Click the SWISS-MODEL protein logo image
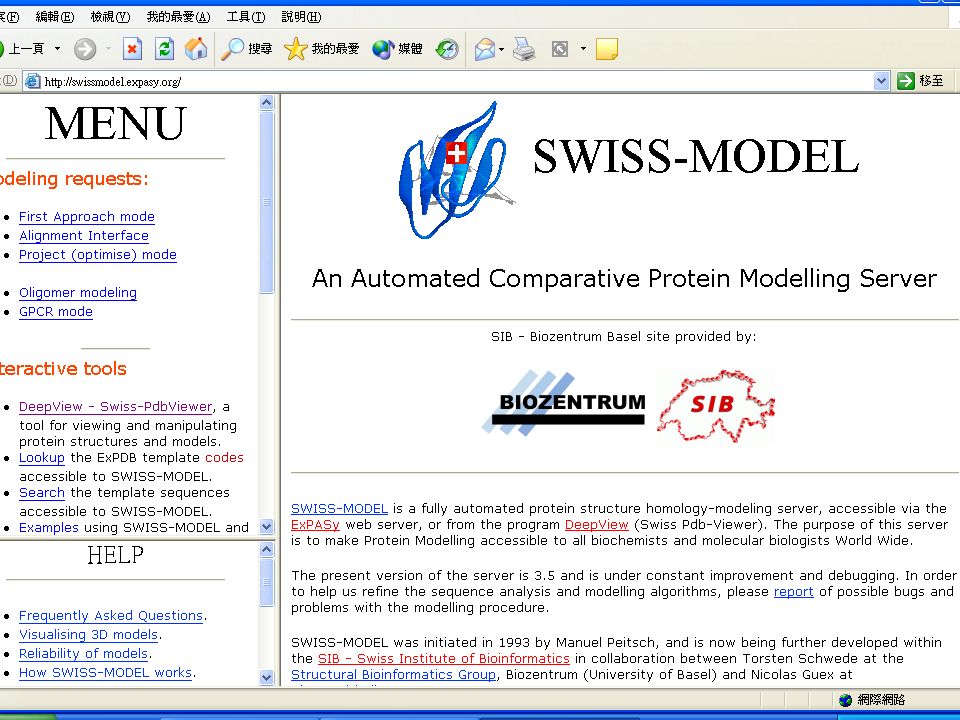 [456, 171]
